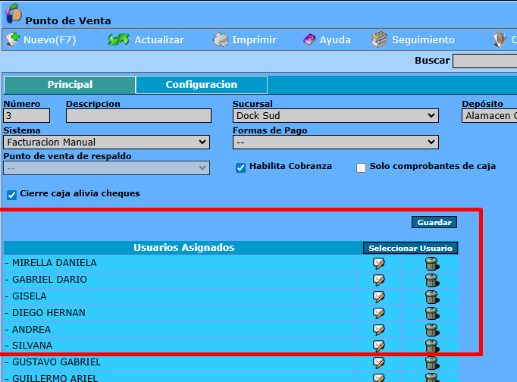Select the GUSTAVO GABRIEL user row text

coord(56,362)
